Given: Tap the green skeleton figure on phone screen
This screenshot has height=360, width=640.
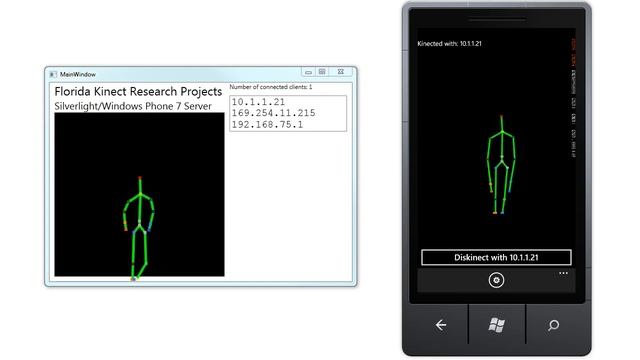Looking at the screenshot, I should 501,164.
